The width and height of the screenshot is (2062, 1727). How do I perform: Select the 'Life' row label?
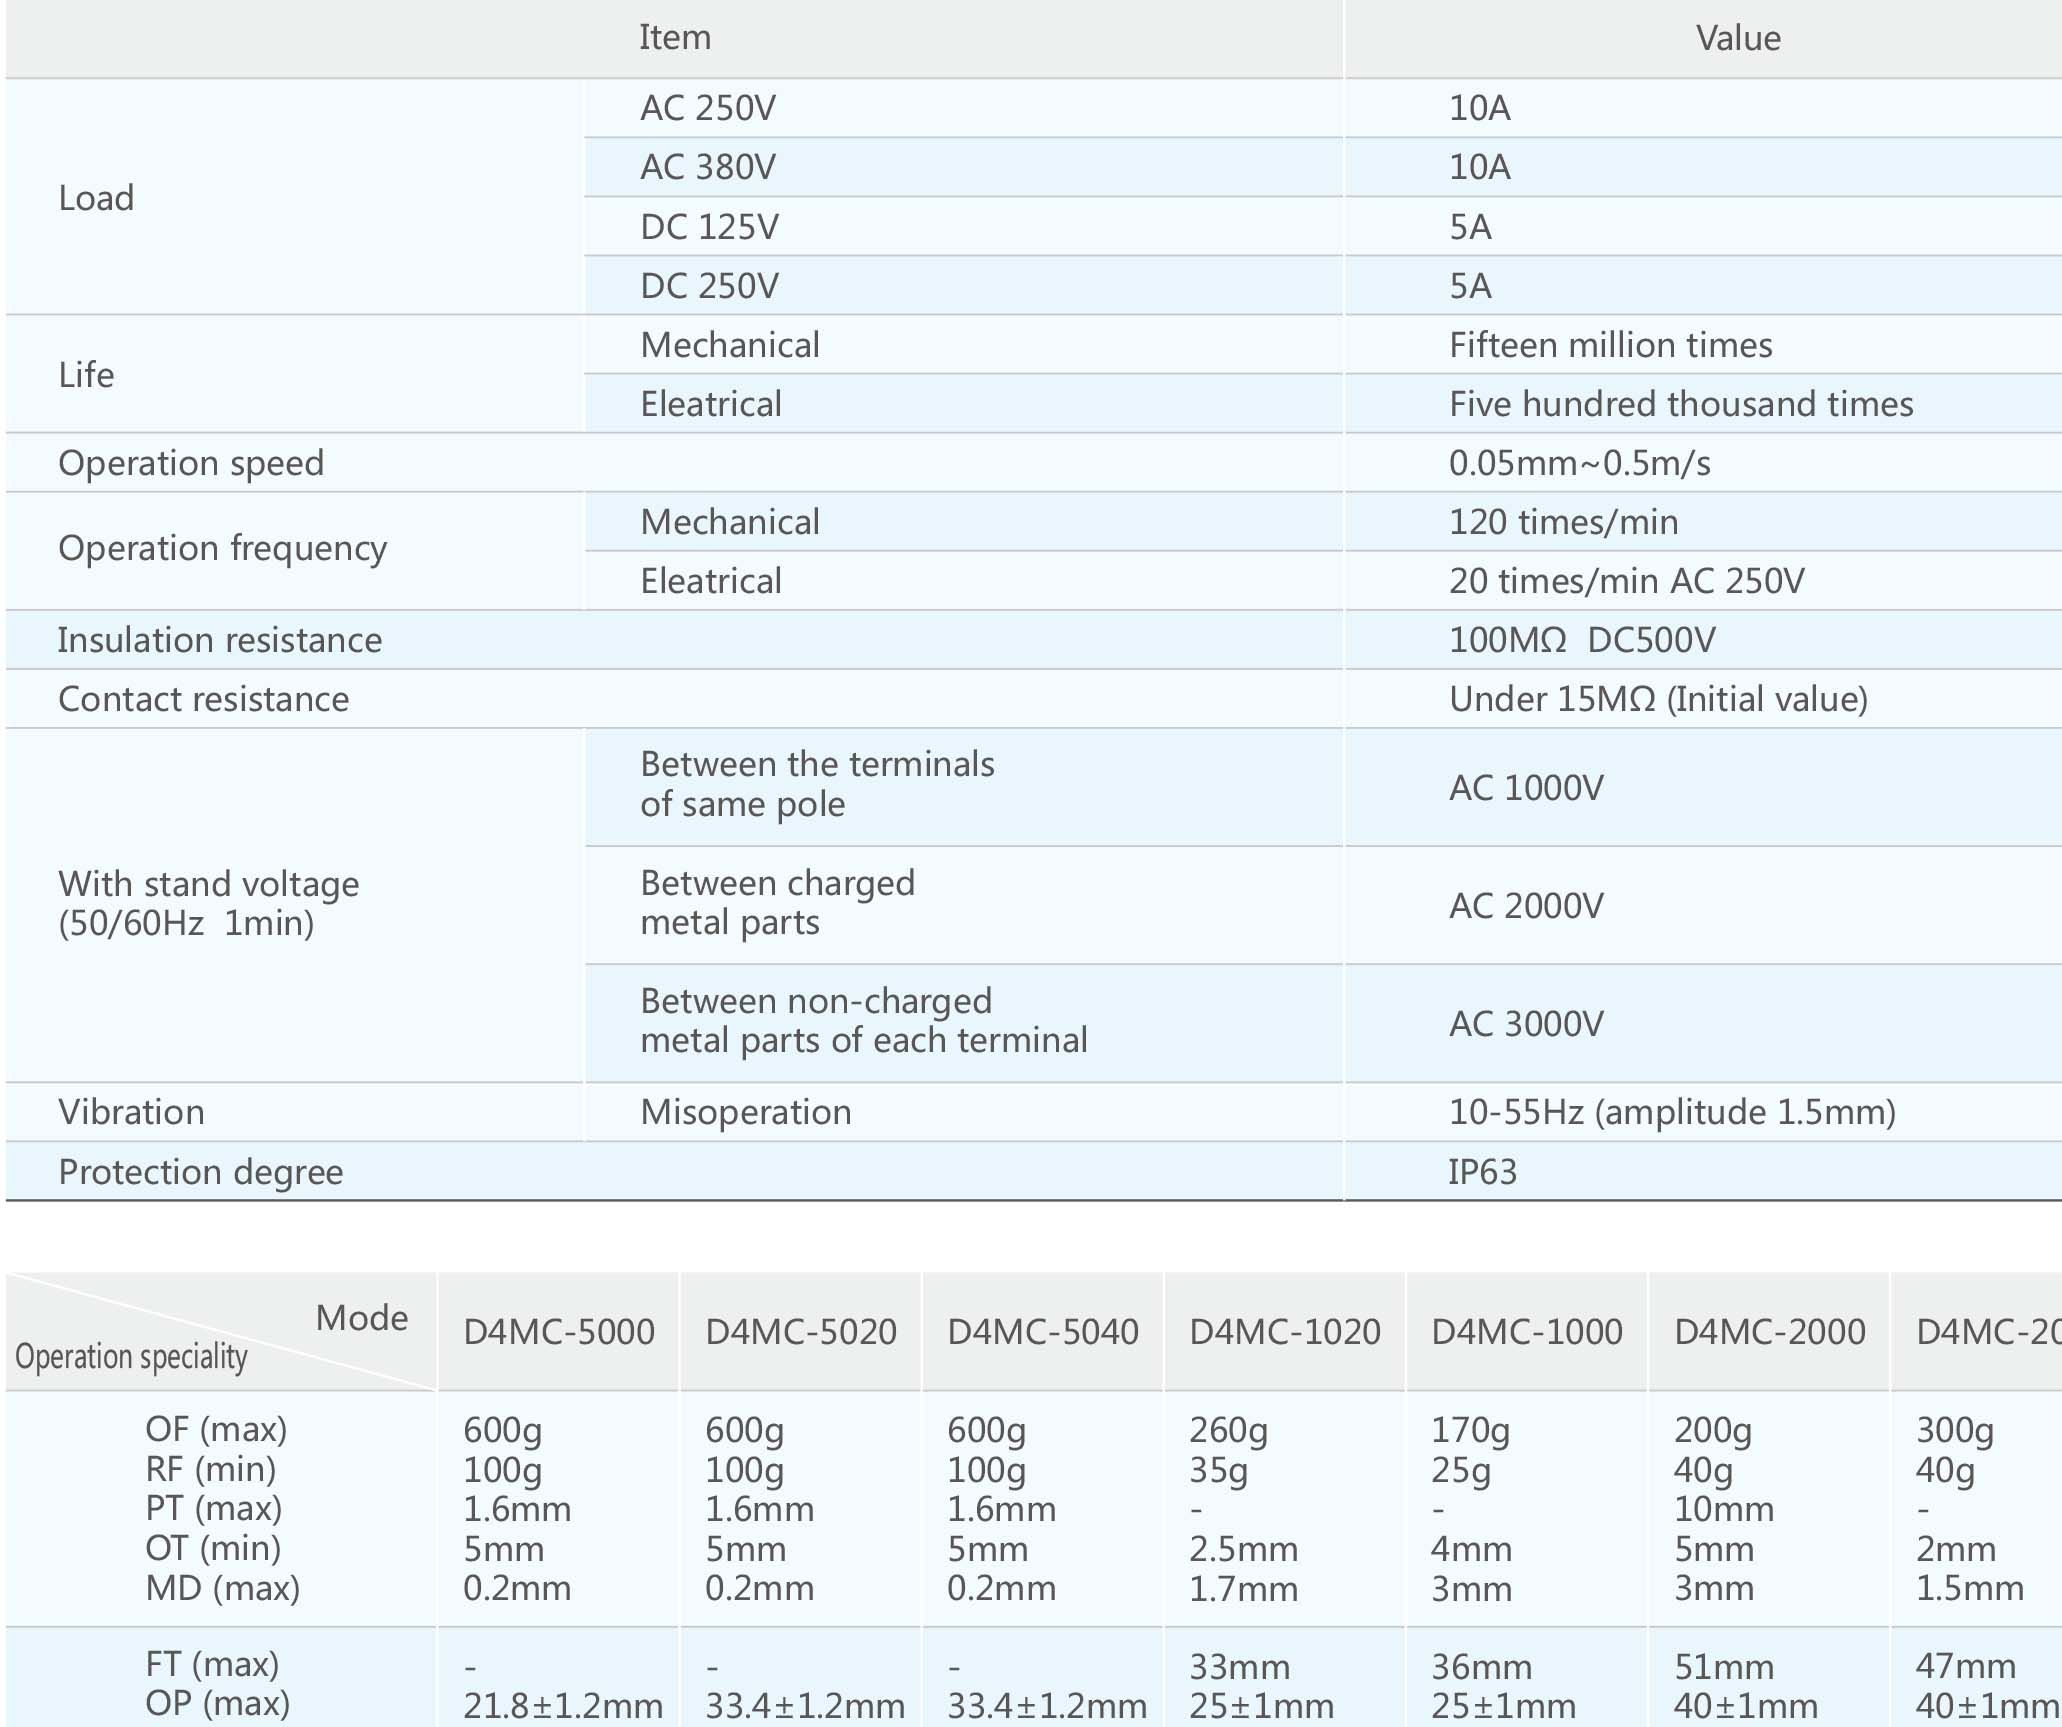[x=86, y=375]
